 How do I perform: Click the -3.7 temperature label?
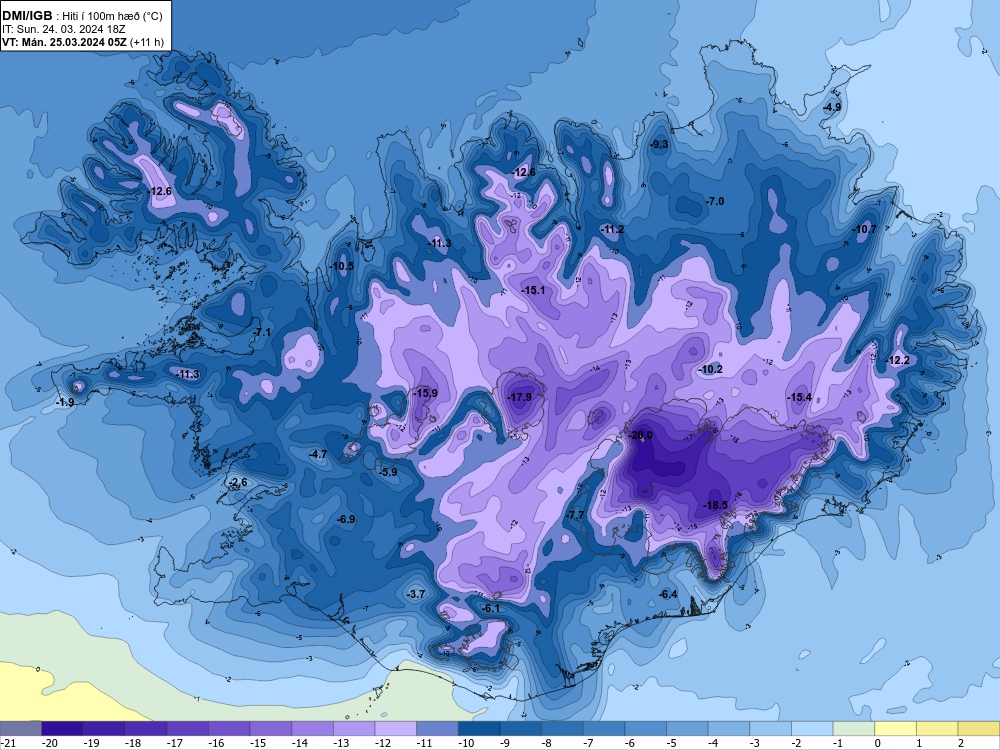pos(416,594)
